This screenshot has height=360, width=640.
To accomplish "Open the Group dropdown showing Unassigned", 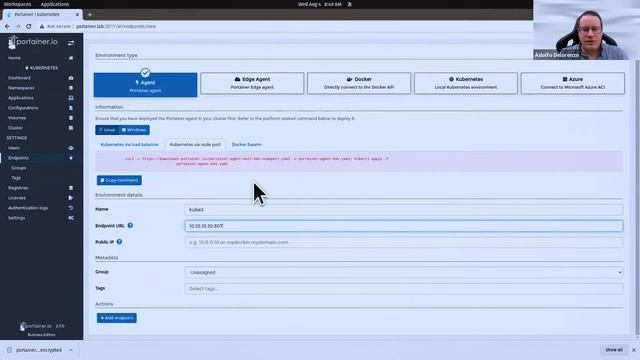I will tap(404, 272).
